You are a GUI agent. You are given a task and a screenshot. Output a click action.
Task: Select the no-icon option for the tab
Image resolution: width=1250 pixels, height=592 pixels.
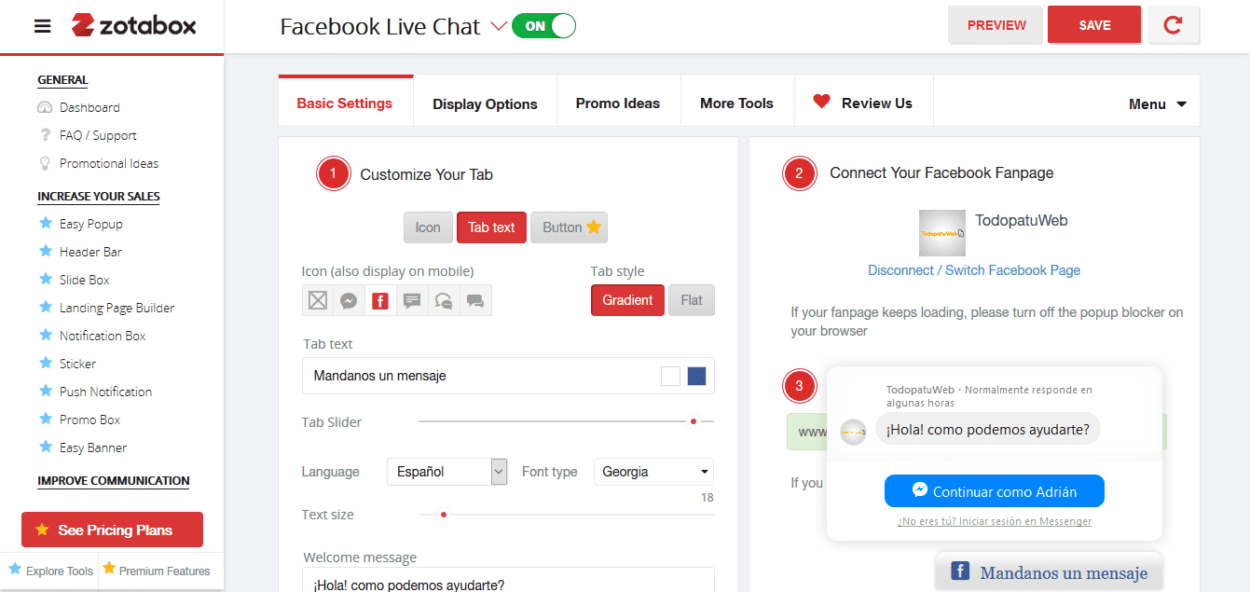[318, 300]
